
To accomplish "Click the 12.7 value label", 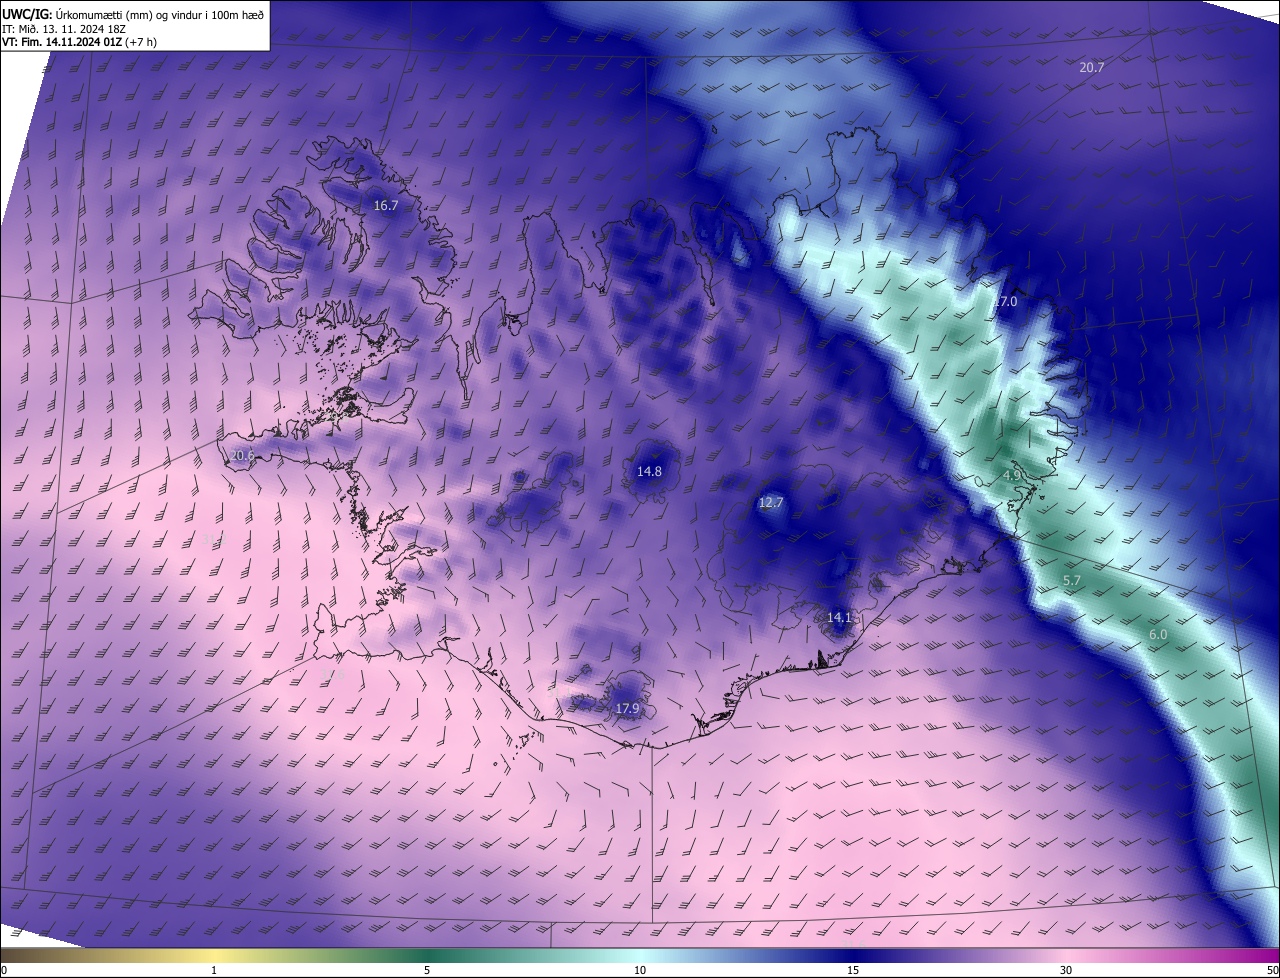I will tap(771, 503).
